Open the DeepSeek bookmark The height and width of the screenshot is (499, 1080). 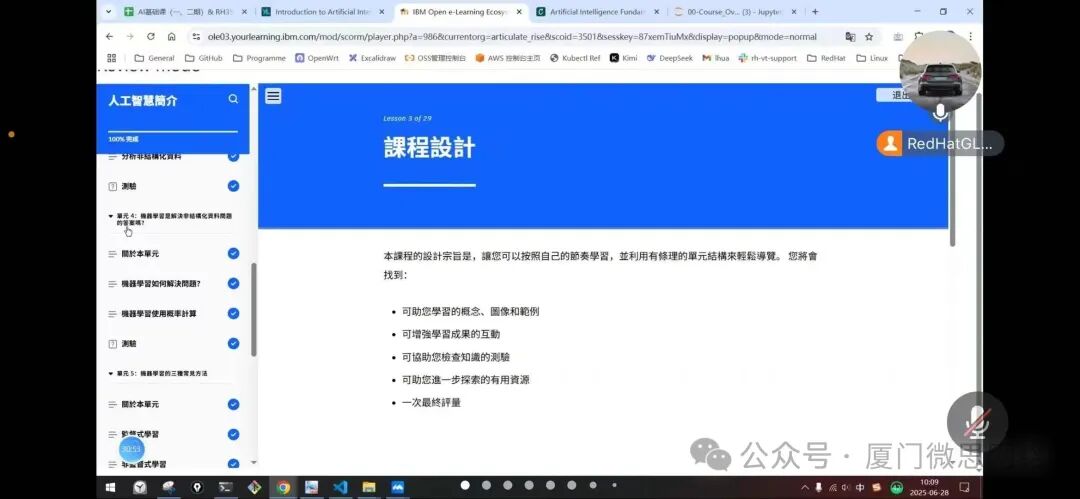point(669,58)
